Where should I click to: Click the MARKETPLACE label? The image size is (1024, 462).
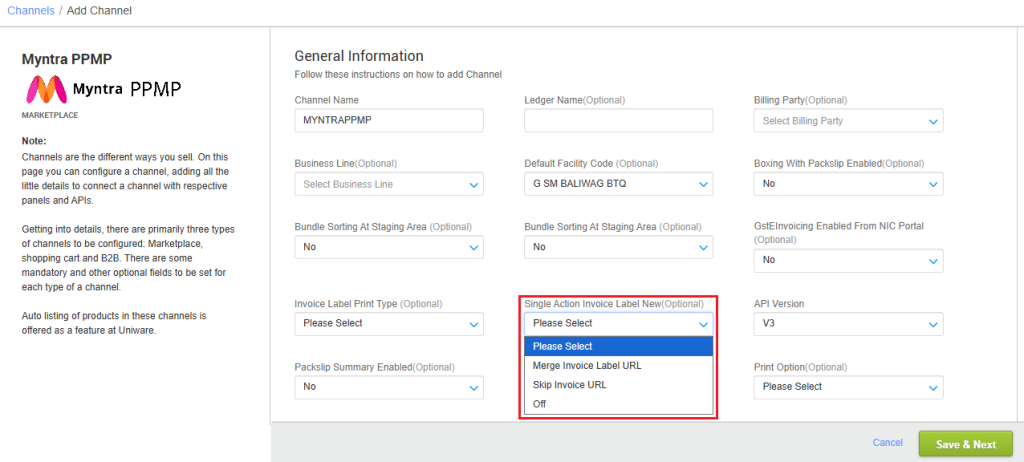click(x=50, y=115)
